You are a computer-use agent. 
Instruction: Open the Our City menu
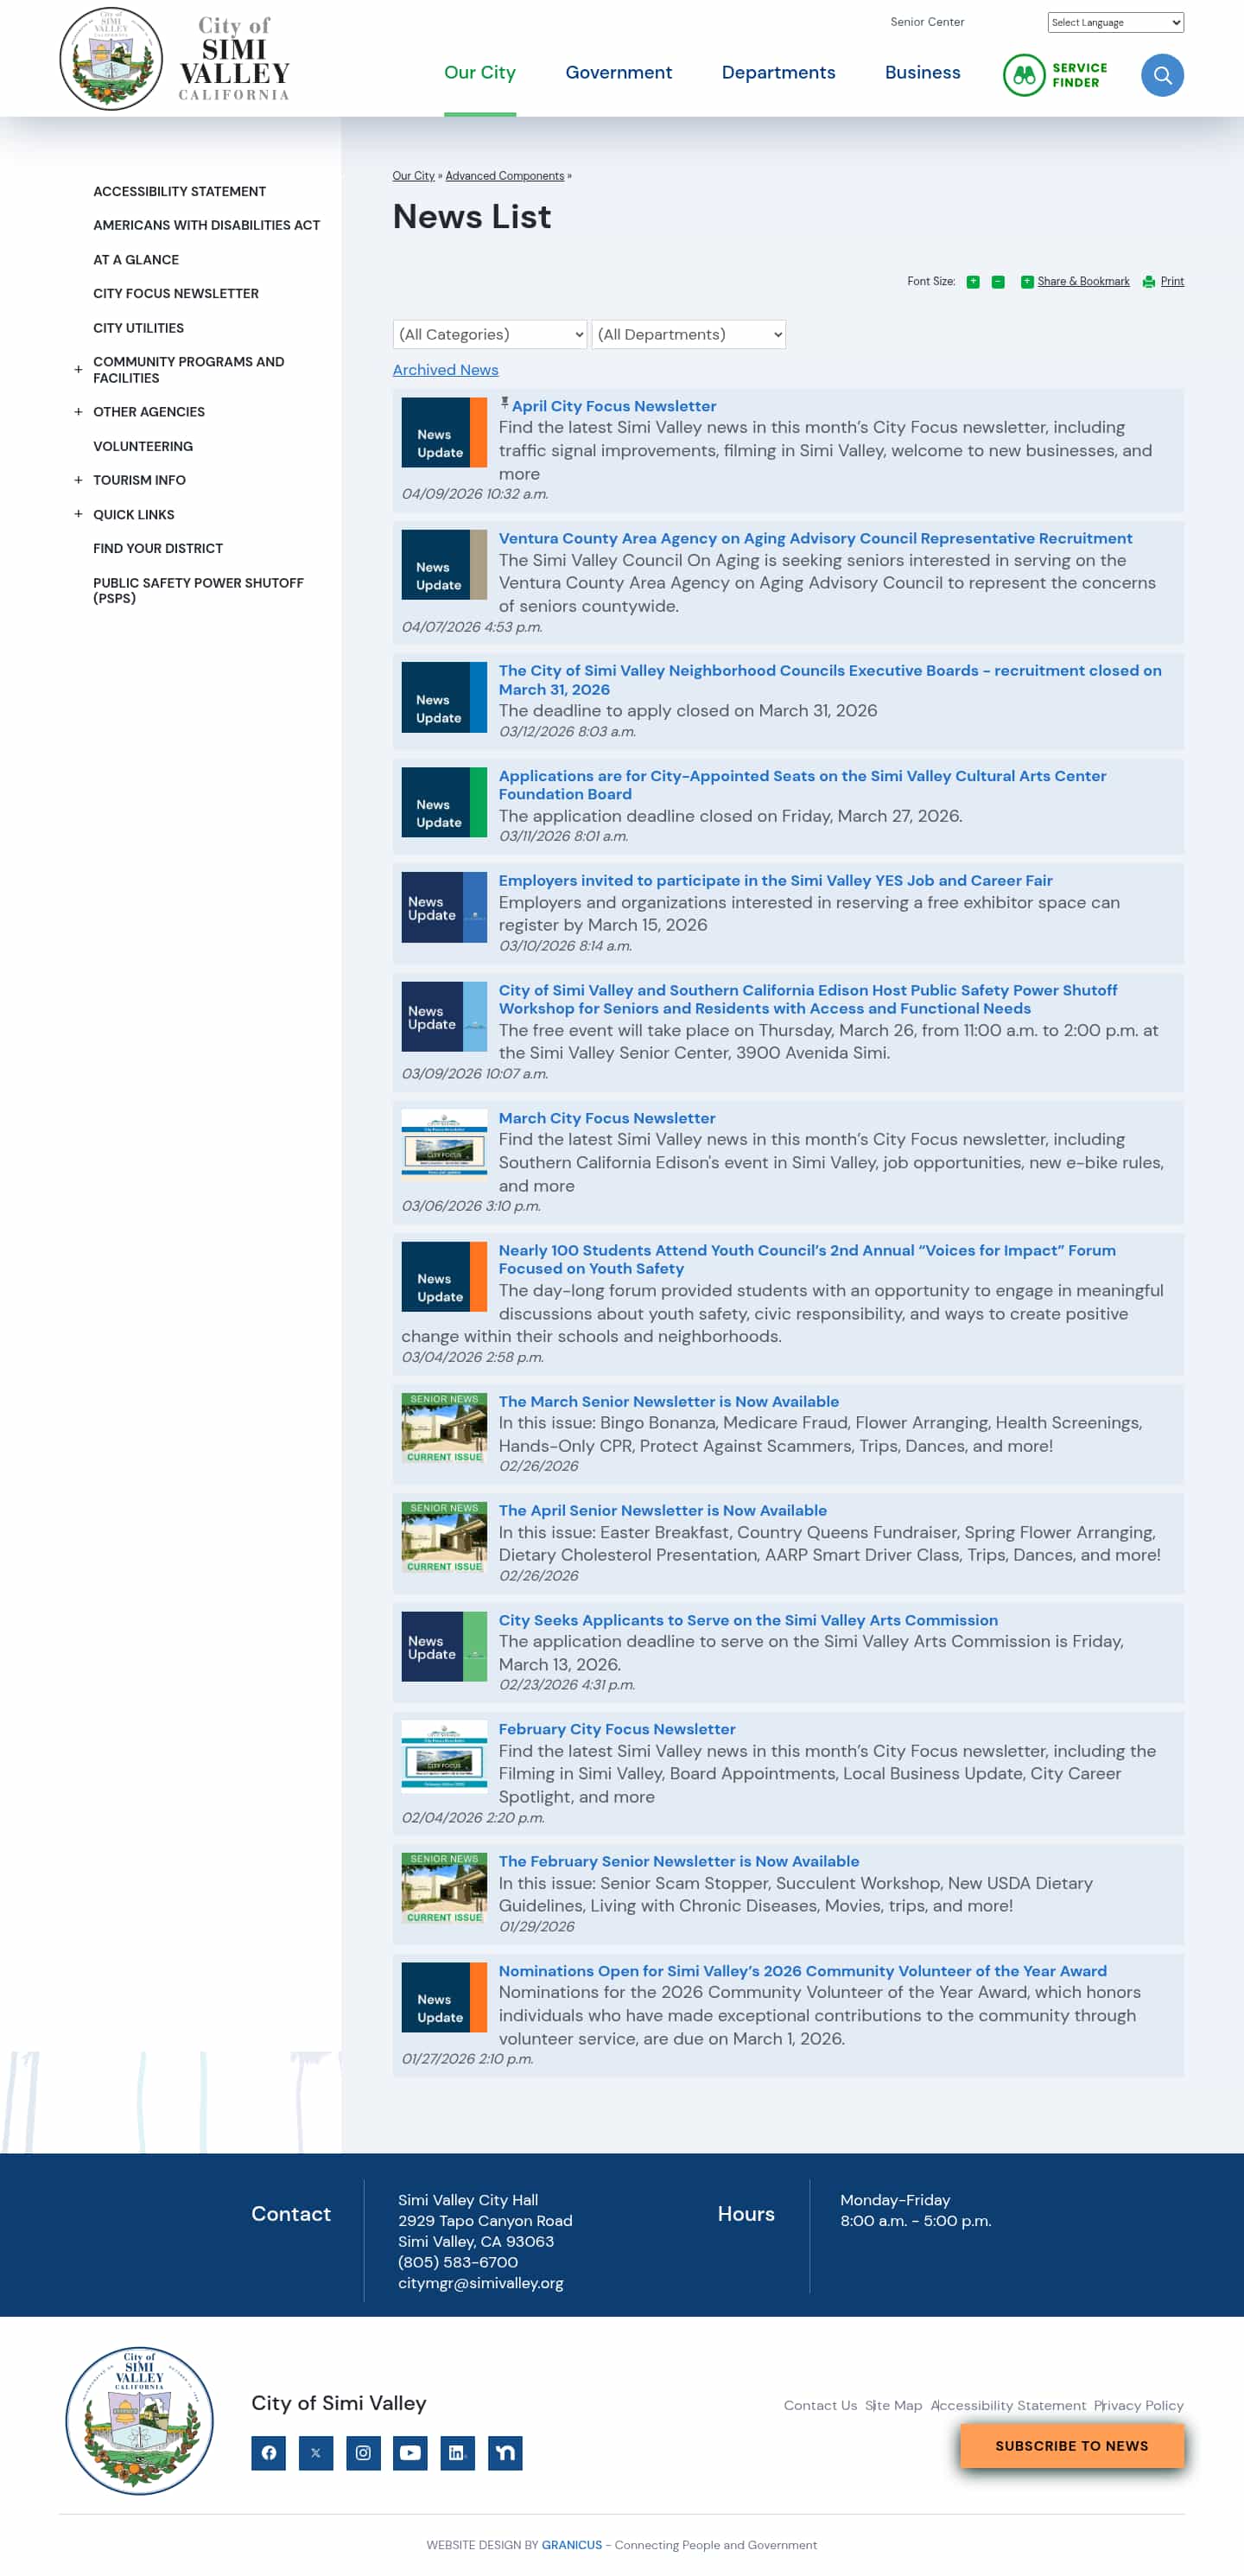pyautogui.click(x=480, y=72)
